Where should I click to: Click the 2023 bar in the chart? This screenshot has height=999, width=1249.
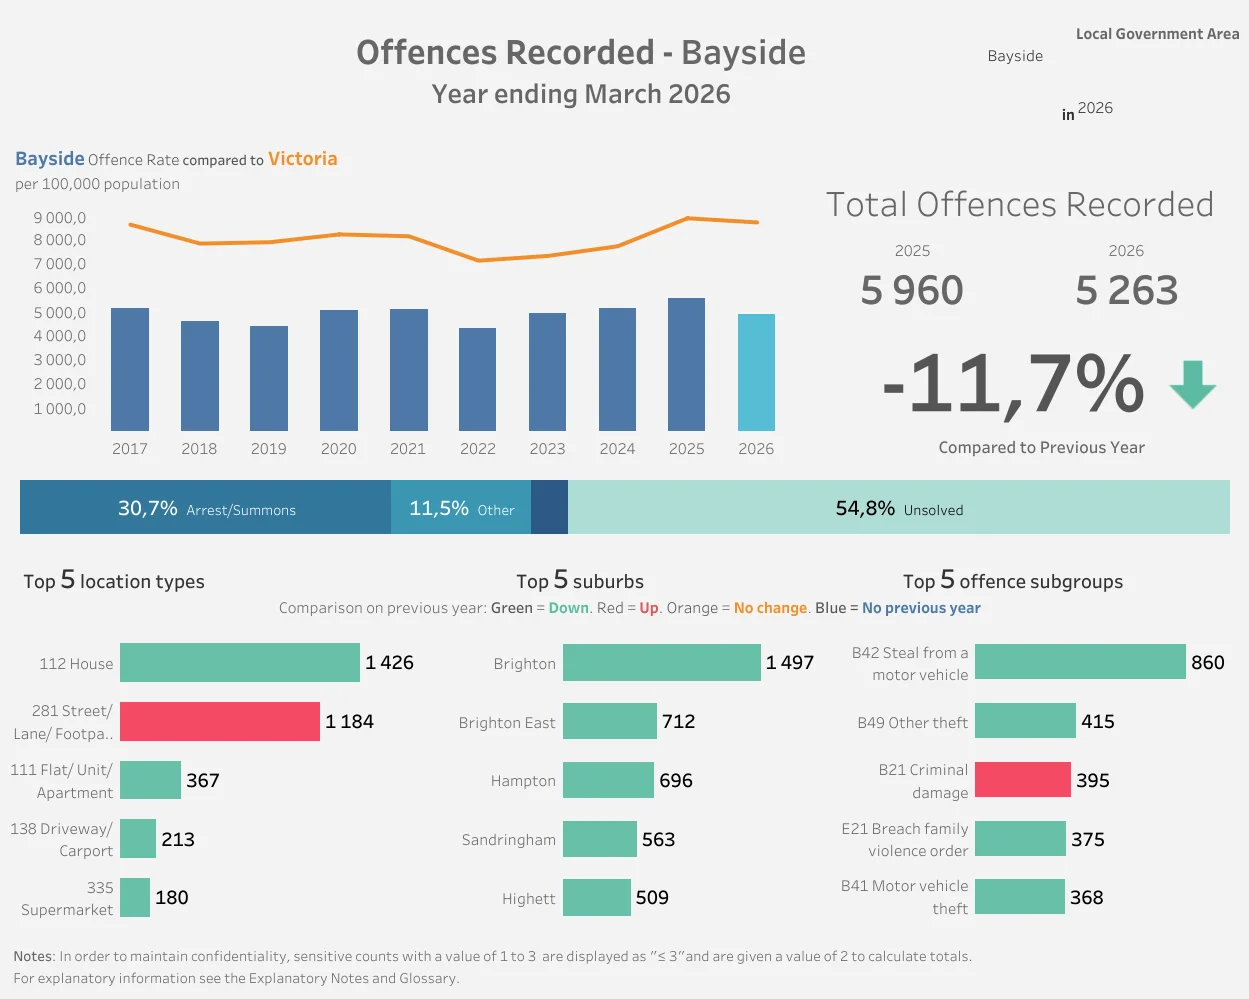(547, 372)
